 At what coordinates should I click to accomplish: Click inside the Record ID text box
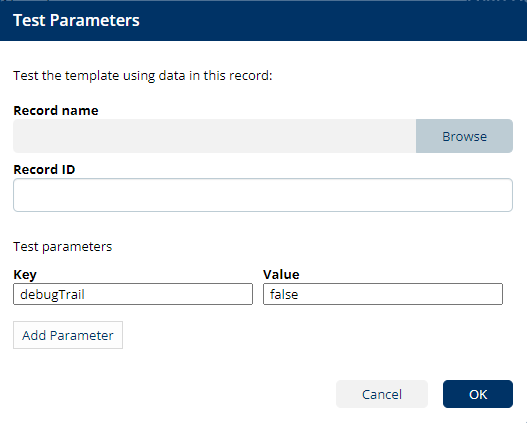263,195
